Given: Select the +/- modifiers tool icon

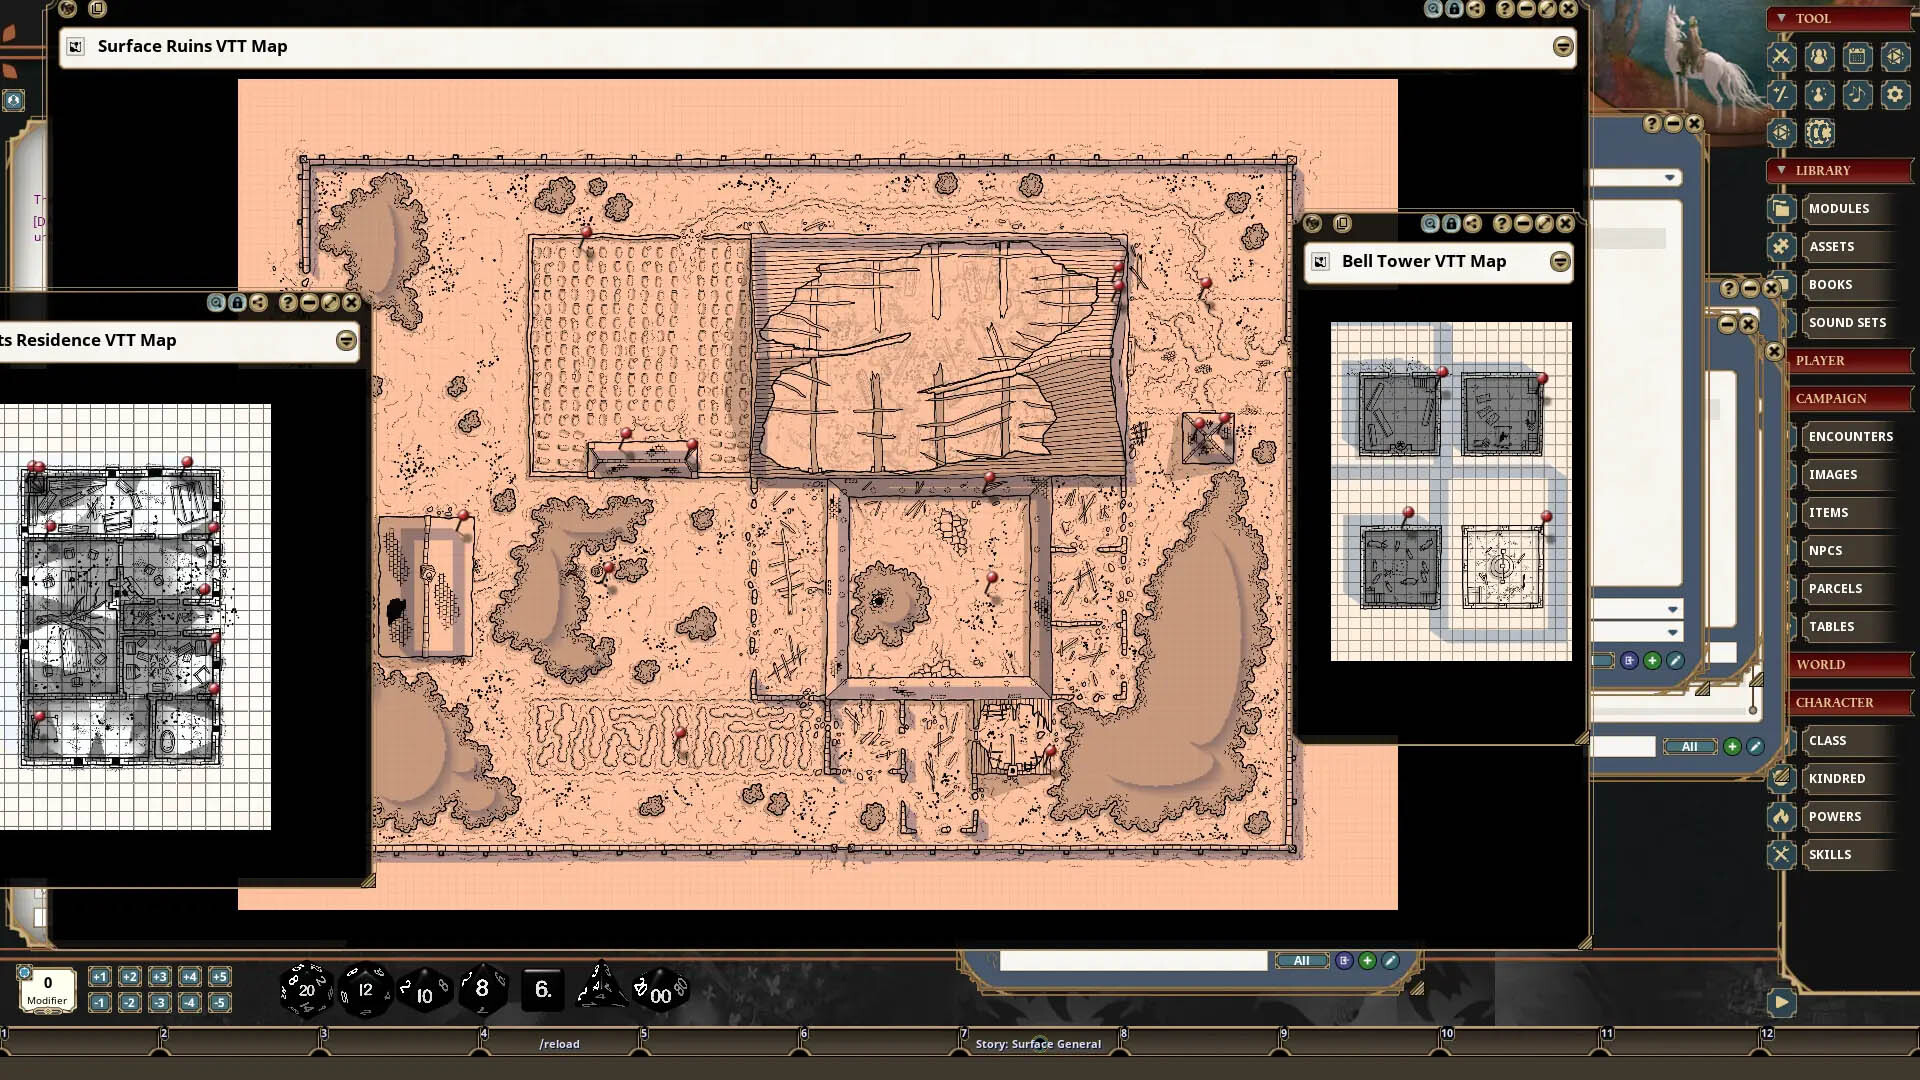Looking at the screenshot, I should [x=1782, y=95].
